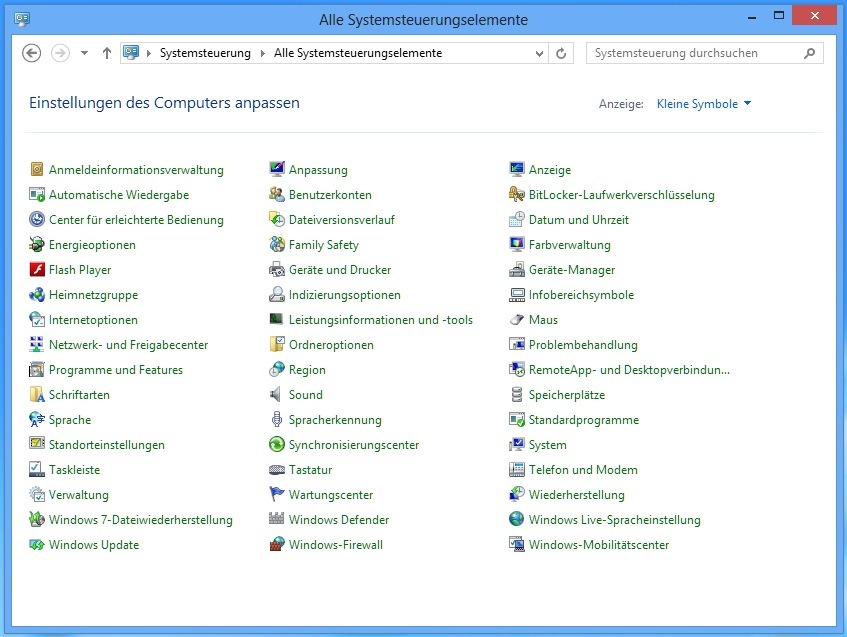Open Windows-Mobilitätscenter
Image resolution: width=847 pixels, height=637 pixels.
point(599,545)
